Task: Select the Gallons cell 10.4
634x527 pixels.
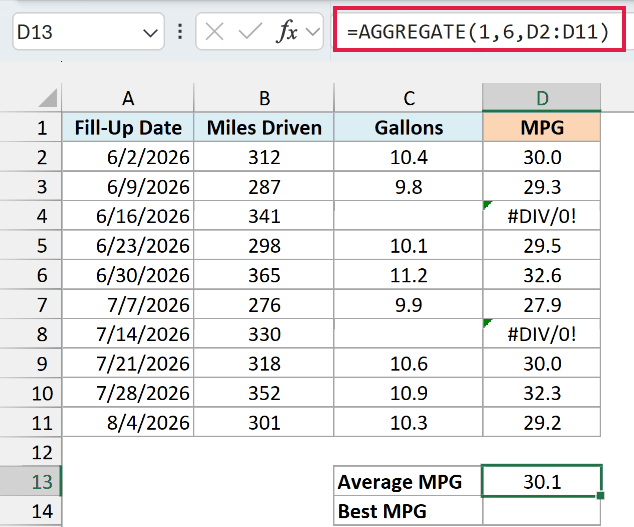Action: (x=408, y=157)
